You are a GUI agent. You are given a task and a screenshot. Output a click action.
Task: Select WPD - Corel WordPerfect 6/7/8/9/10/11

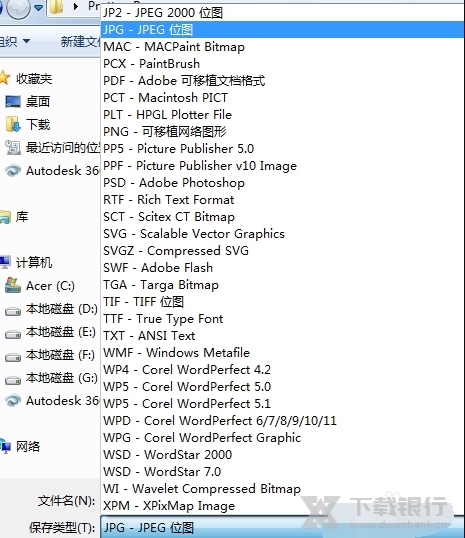pos(282,421)
